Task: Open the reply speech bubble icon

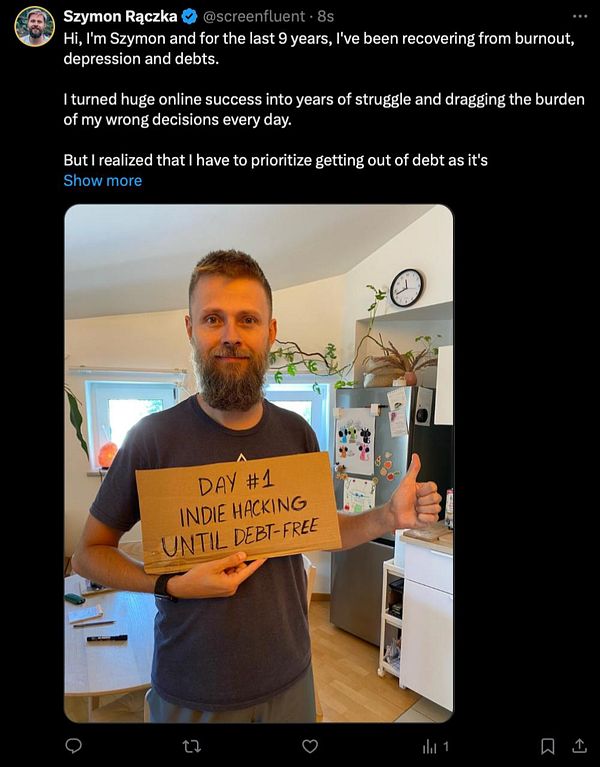Action: 73,745
